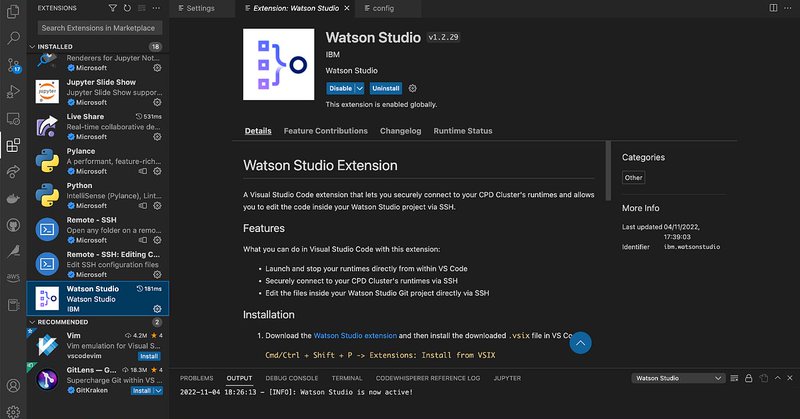The height and width of the screenshot is (419, 800).
Task: Open the Docker view in activity bar
Action: [x=13, y=198]
